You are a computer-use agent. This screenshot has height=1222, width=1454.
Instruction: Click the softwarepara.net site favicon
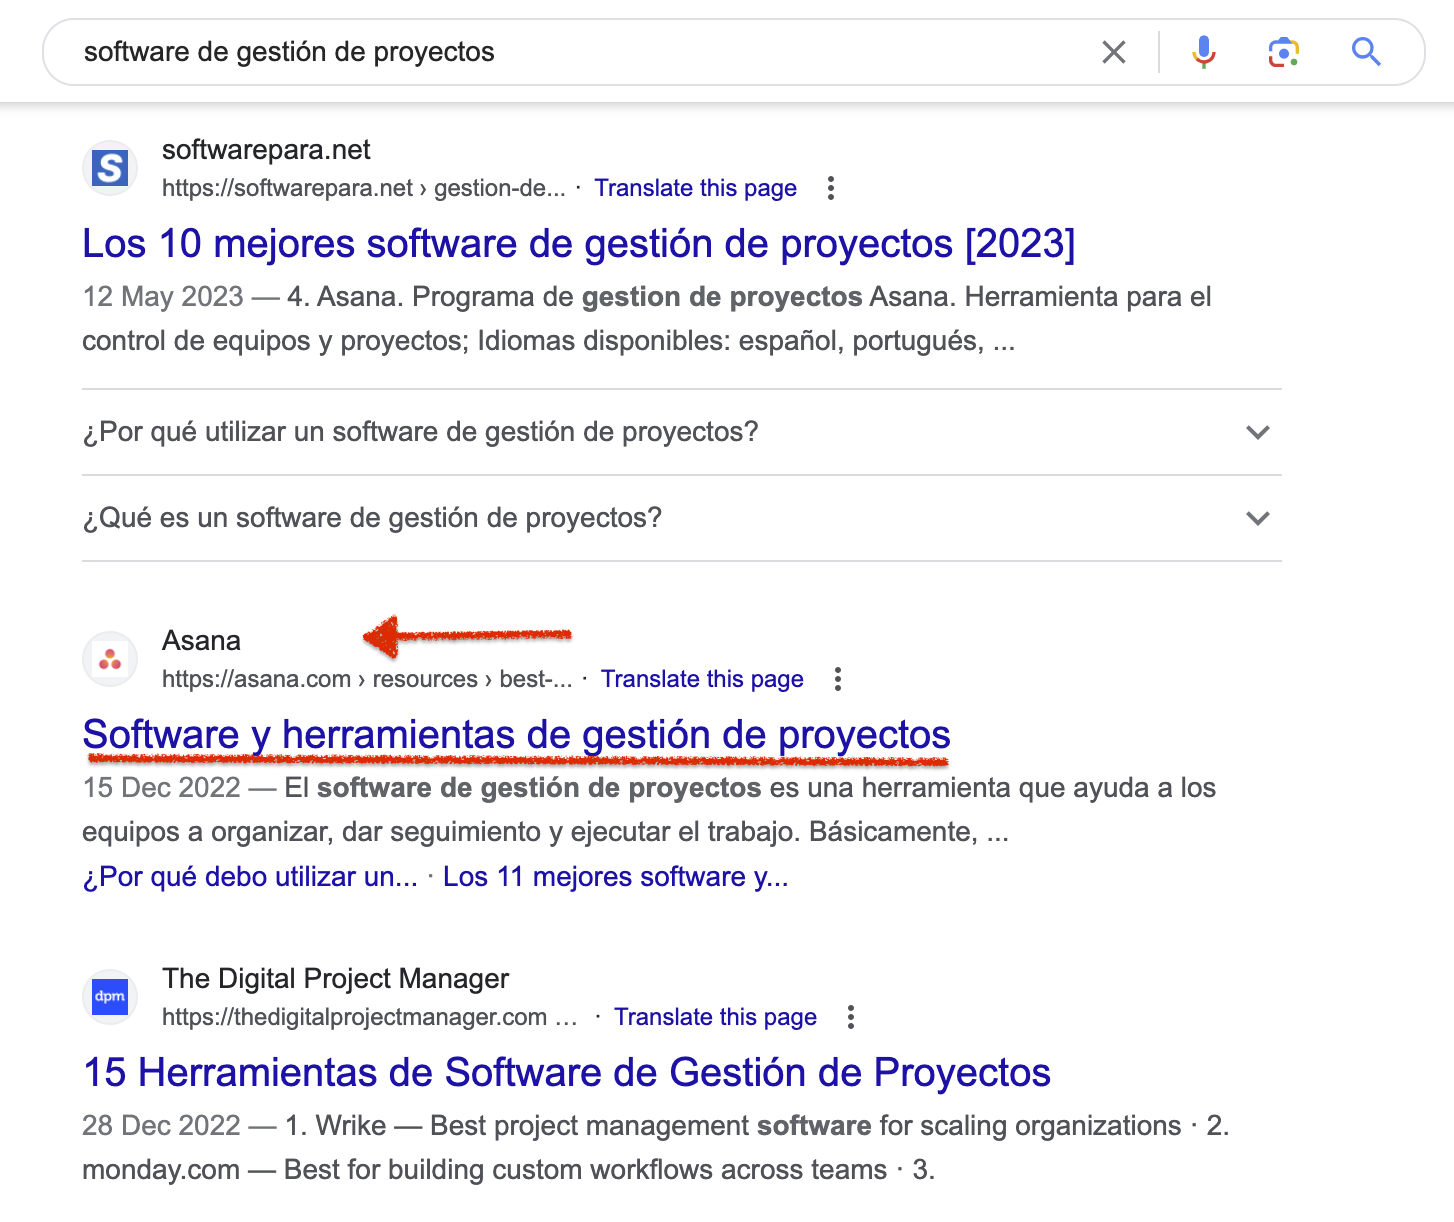click(x=110, y=168)
